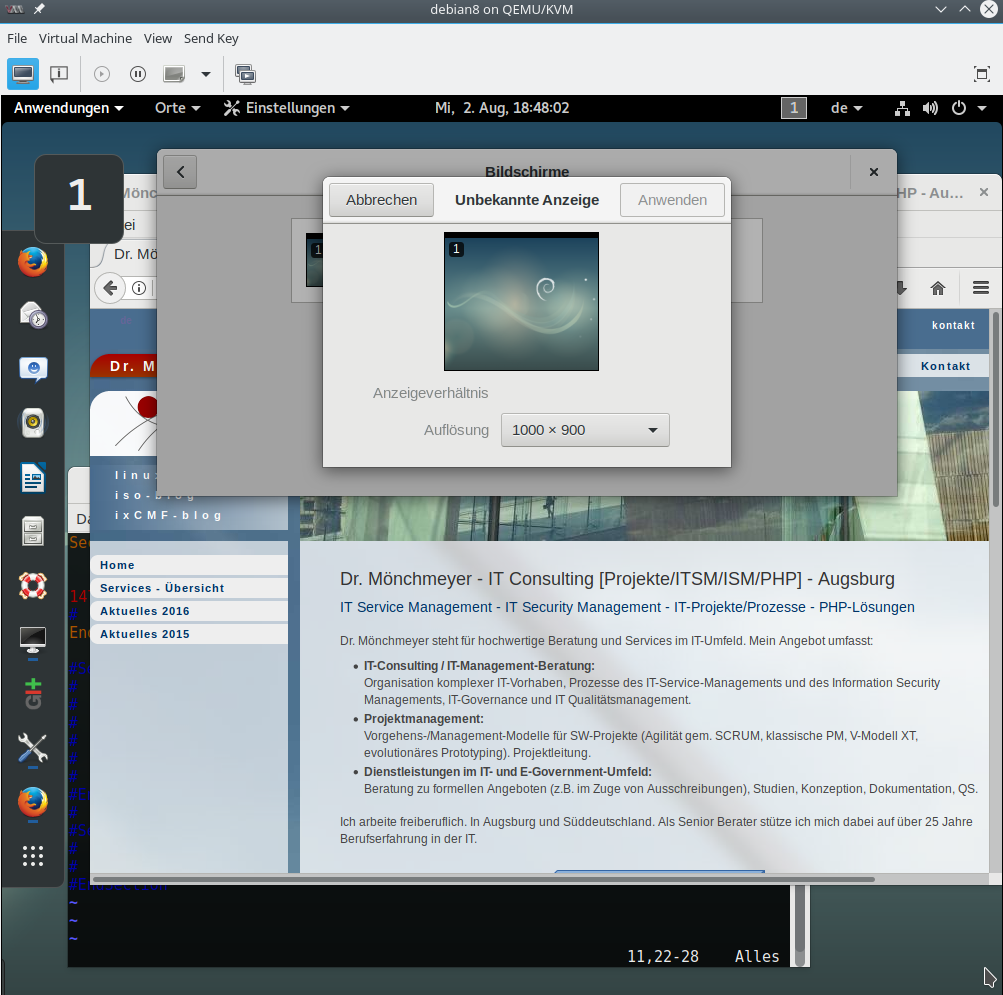
Task: Click the Anwenden button
Action: (x=672, y=200)
